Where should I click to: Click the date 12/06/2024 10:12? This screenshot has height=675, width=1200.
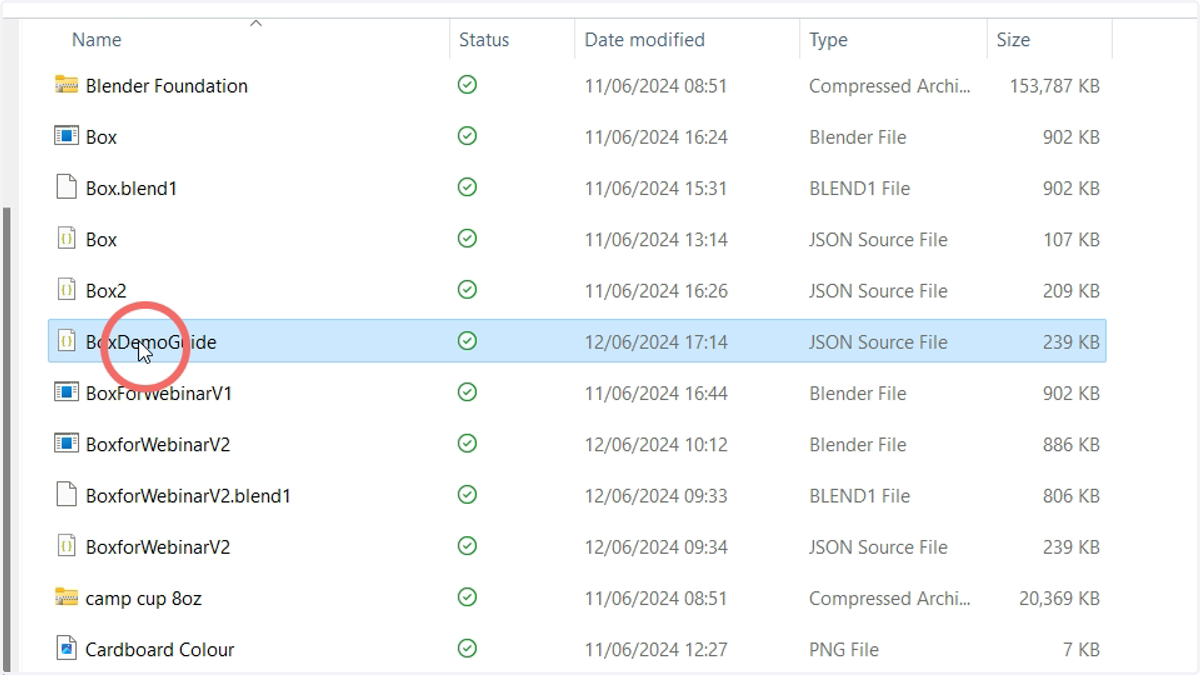656,444
